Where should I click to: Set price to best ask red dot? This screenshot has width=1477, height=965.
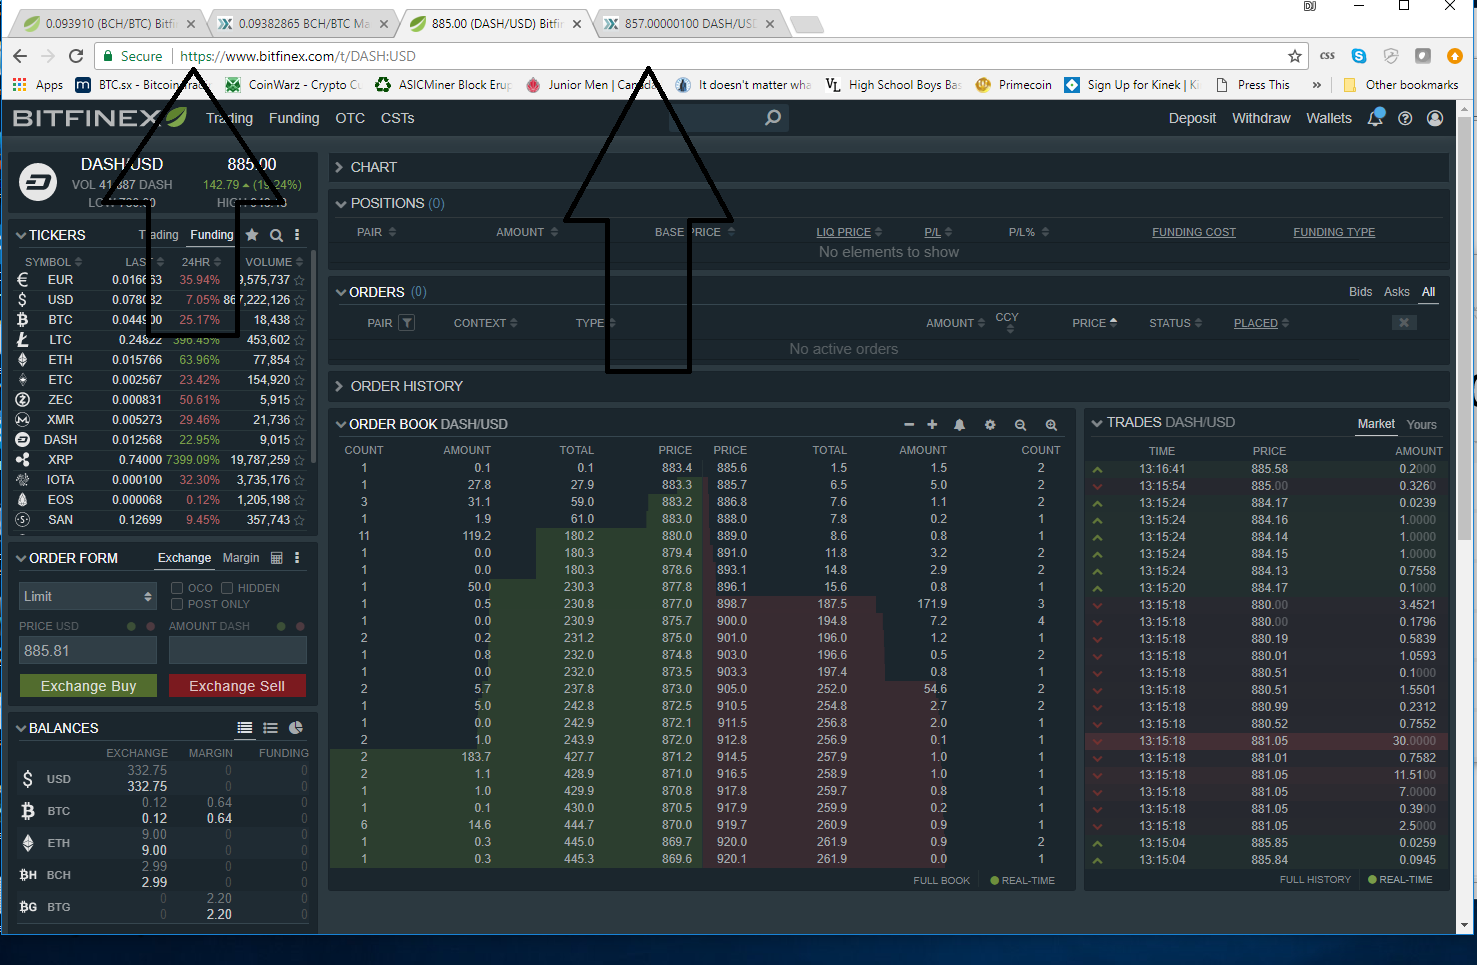[150, 626]
